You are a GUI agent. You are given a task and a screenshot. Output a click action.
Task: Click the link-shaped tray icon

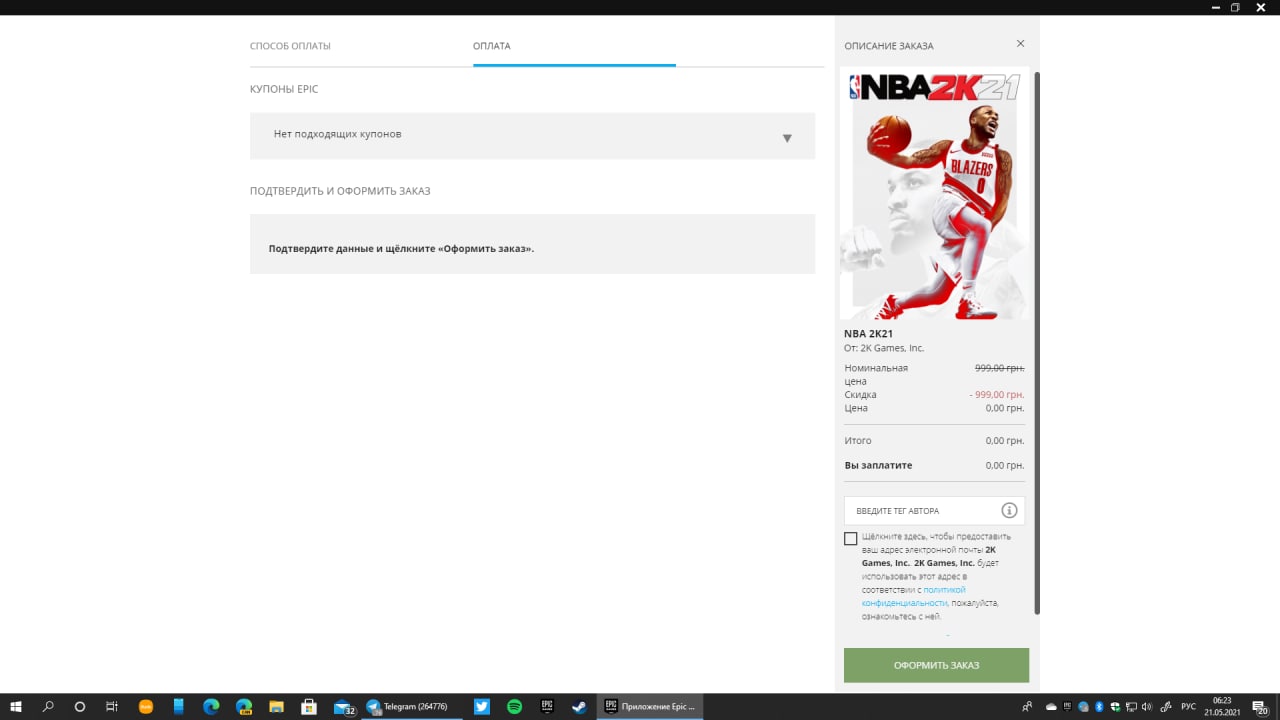coord(1164,707)
